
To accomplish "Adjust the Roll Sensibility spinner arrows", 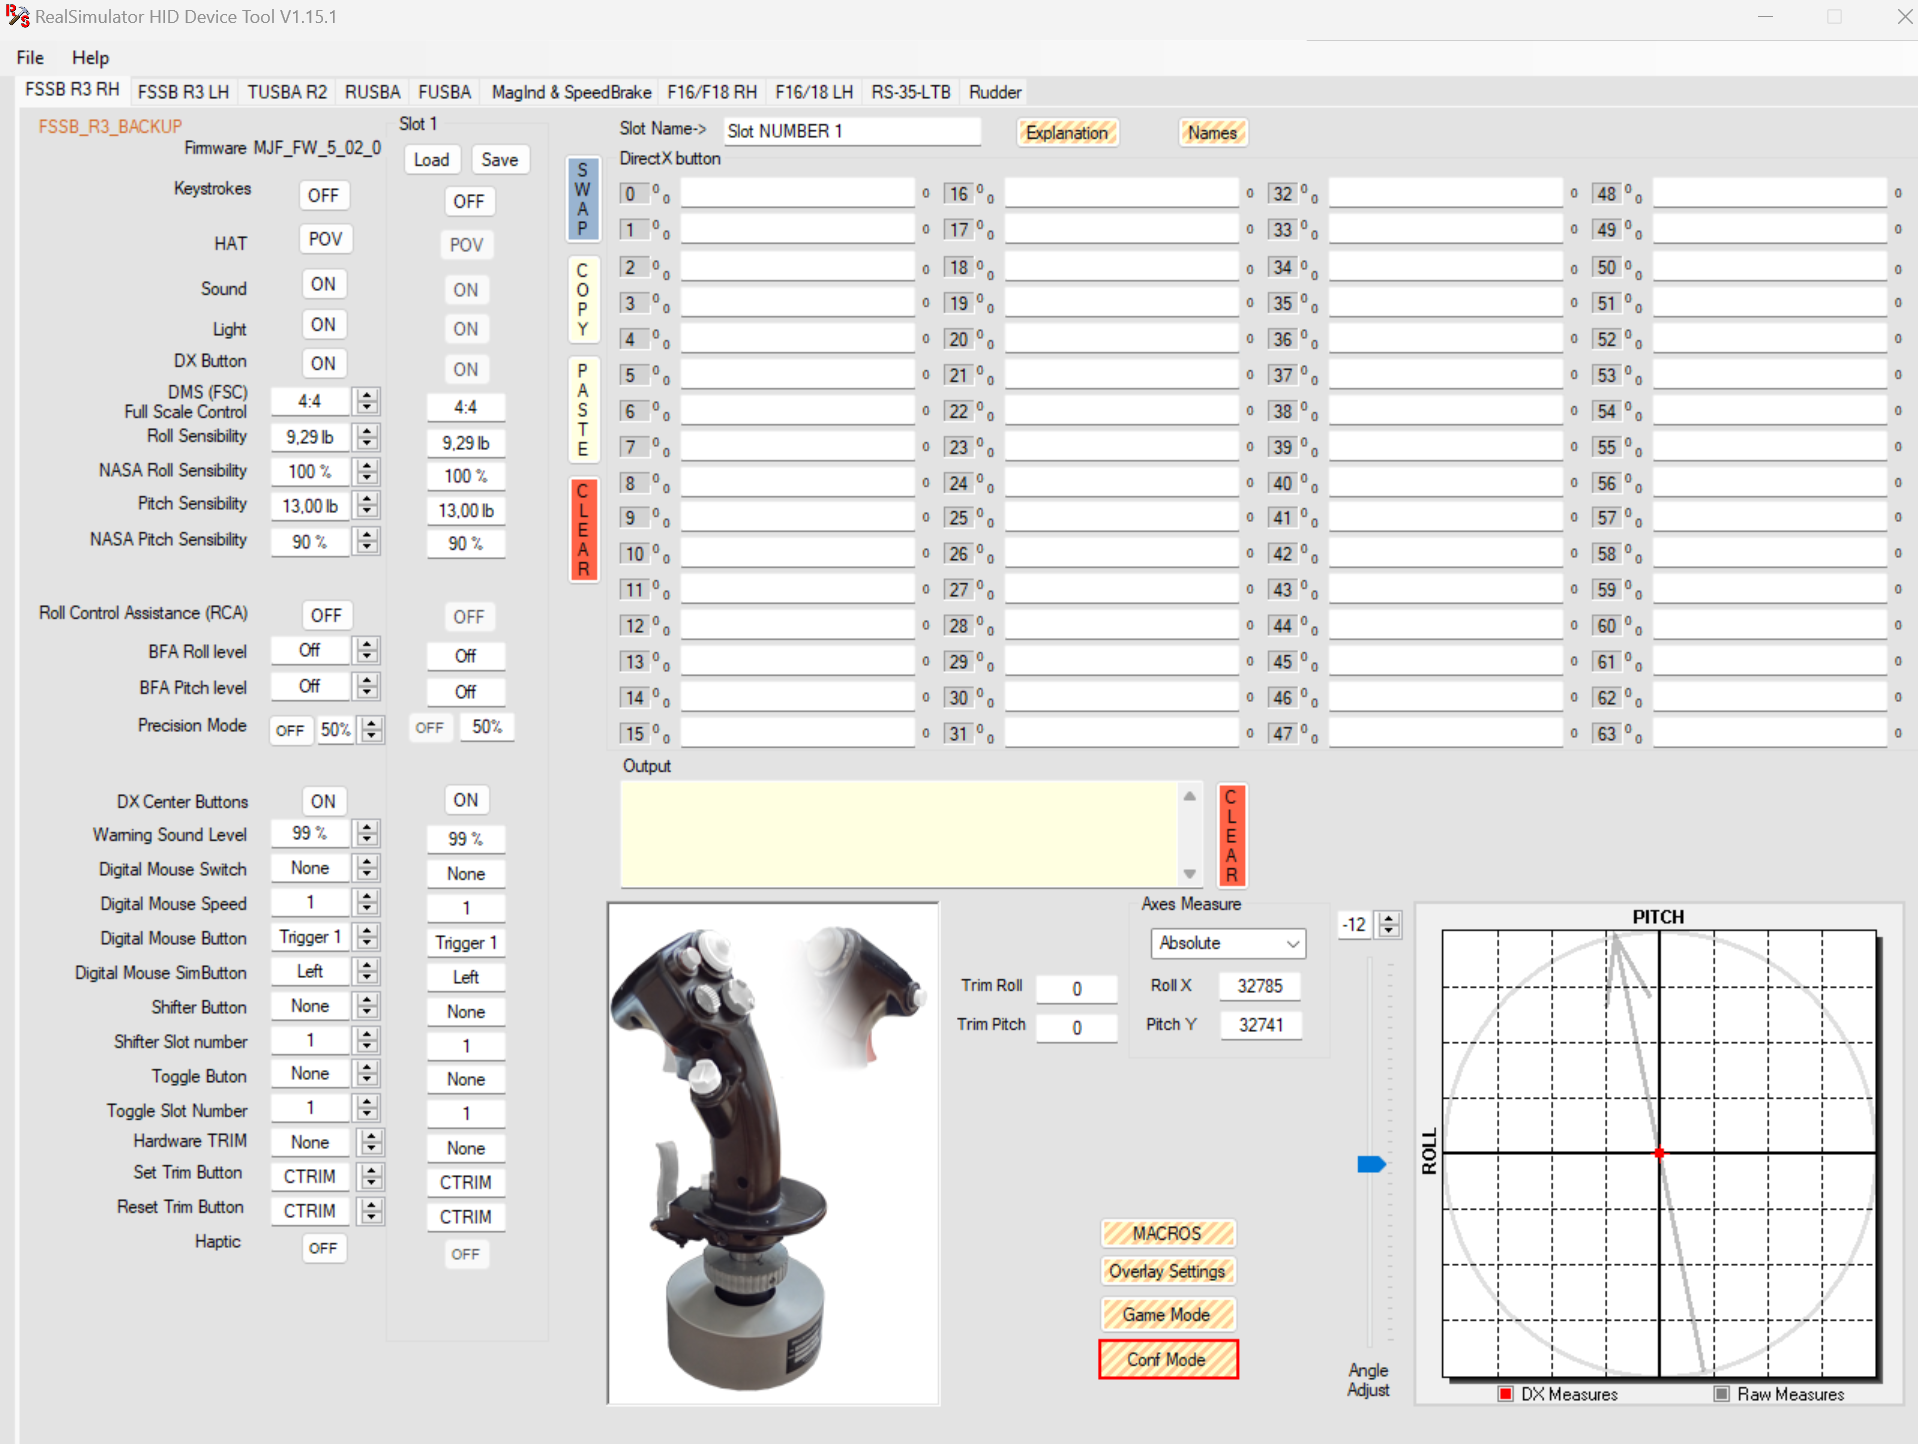I will coord(367,437).
